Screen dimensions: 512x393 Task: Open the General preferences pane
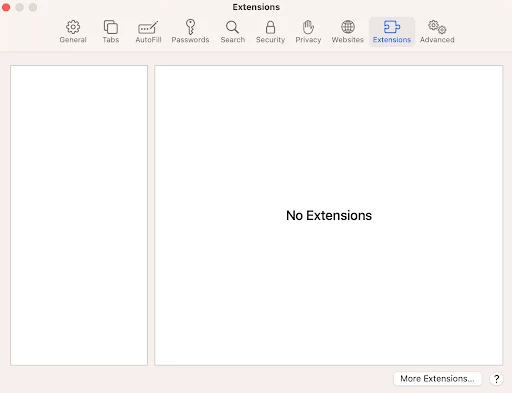point(73,32)
